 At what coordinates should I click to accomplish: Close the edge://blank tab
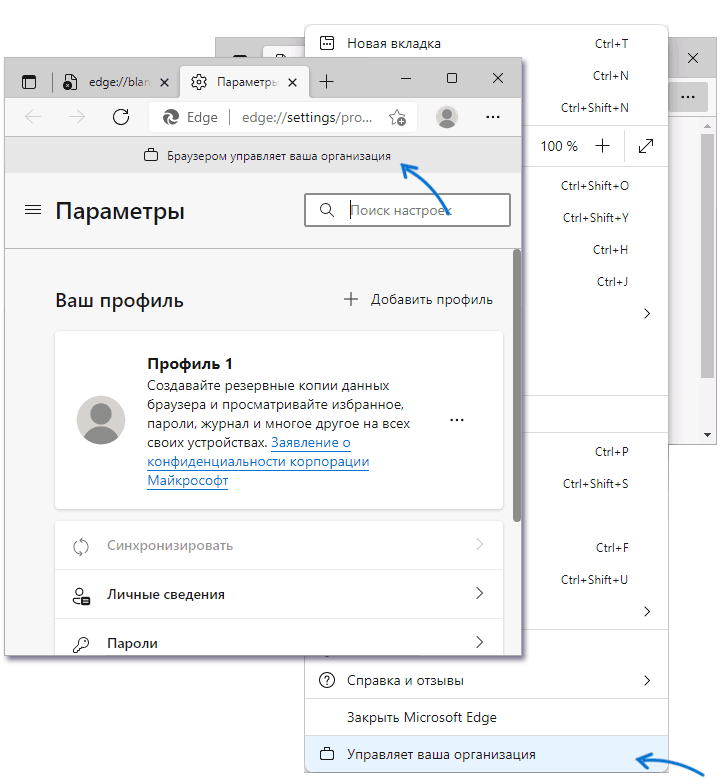click(164, 82)
